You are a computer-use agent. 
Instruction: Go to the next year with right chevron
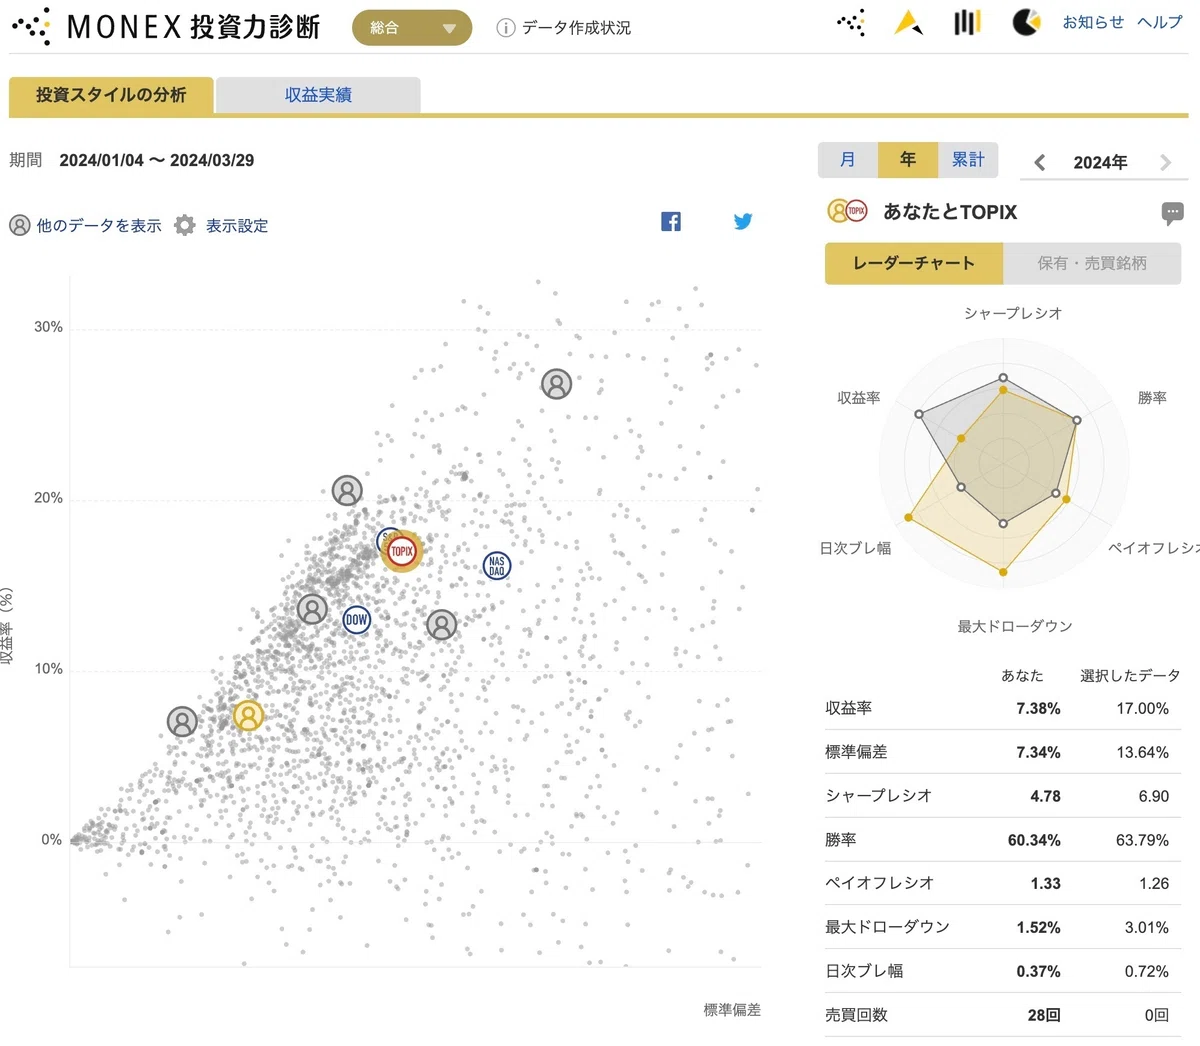(x=1165, y=162)
